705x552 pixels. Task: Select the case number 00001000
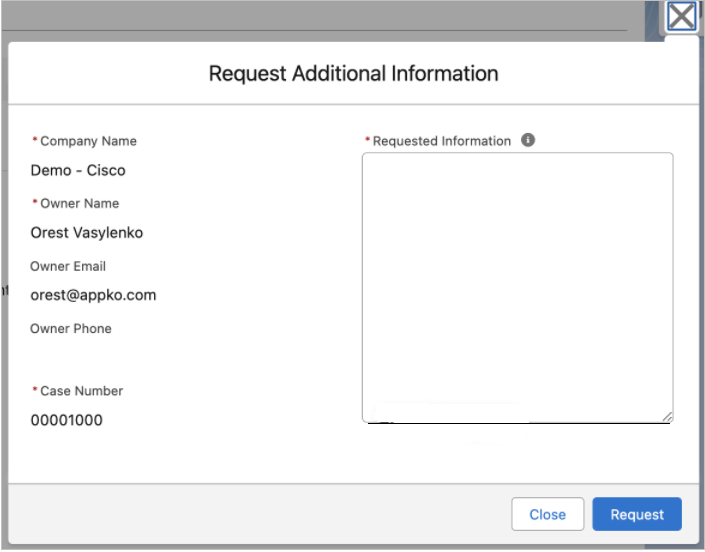pyautogui.click(x=67, y=420)
